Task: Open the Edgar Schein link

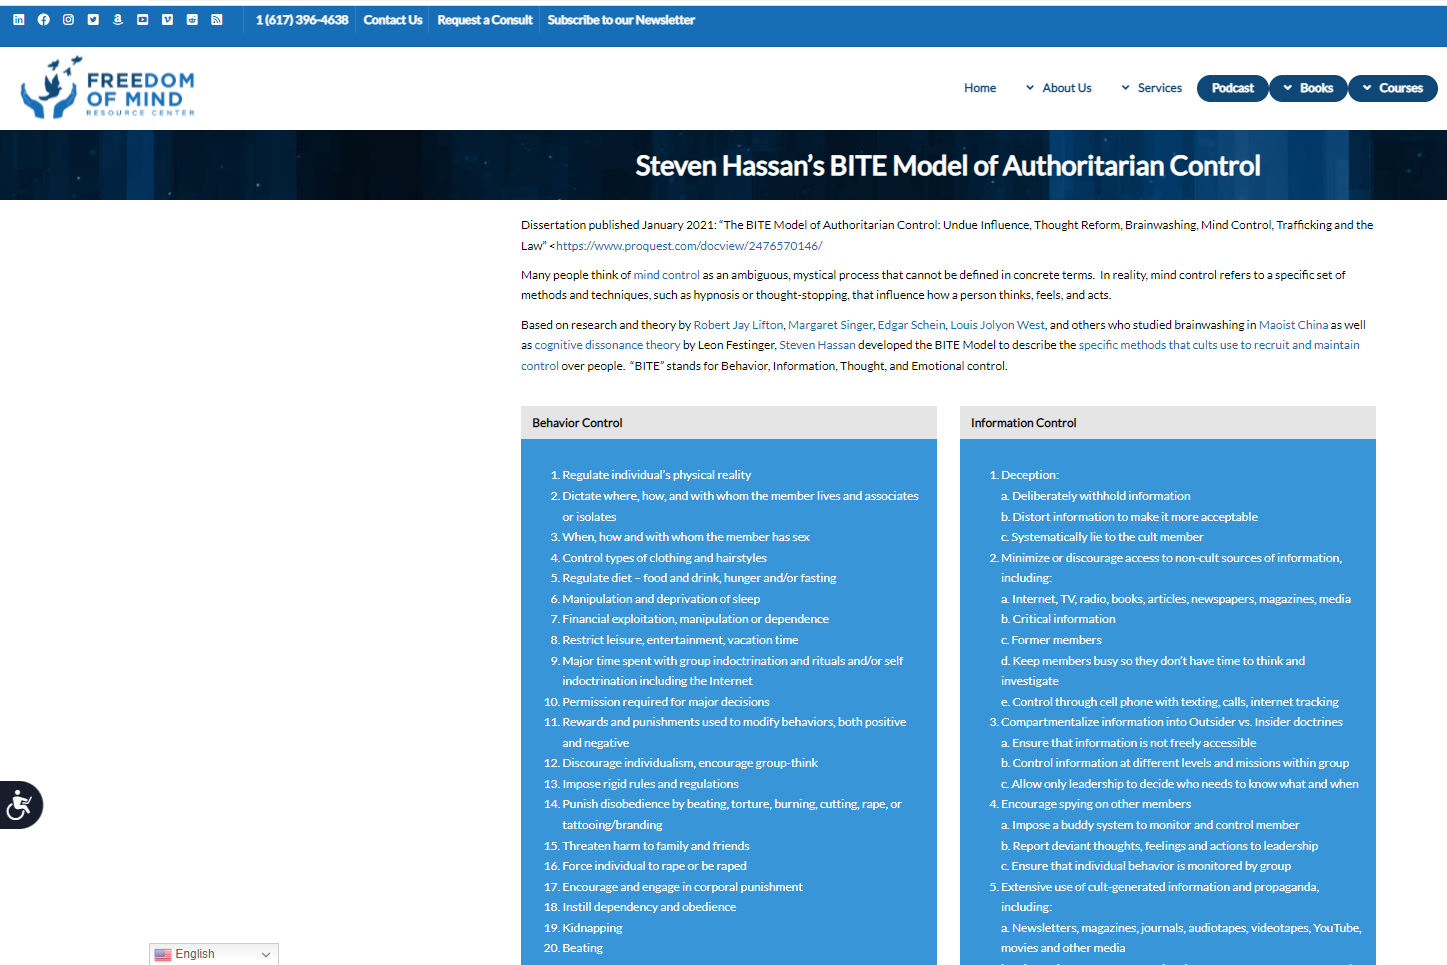Action: 911,325
